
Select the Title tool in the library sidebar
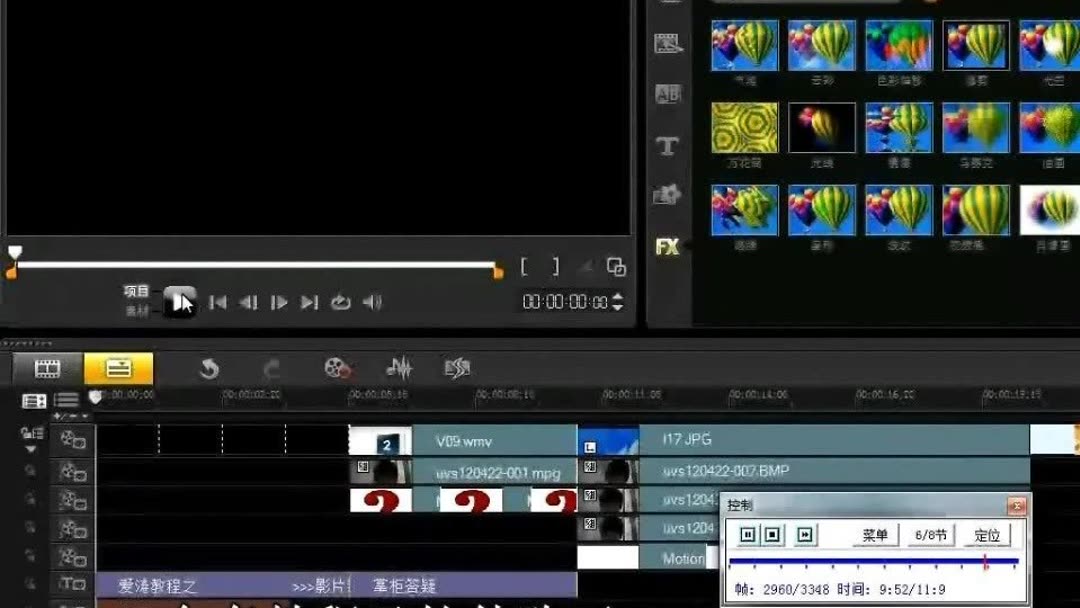coord(668,145)
